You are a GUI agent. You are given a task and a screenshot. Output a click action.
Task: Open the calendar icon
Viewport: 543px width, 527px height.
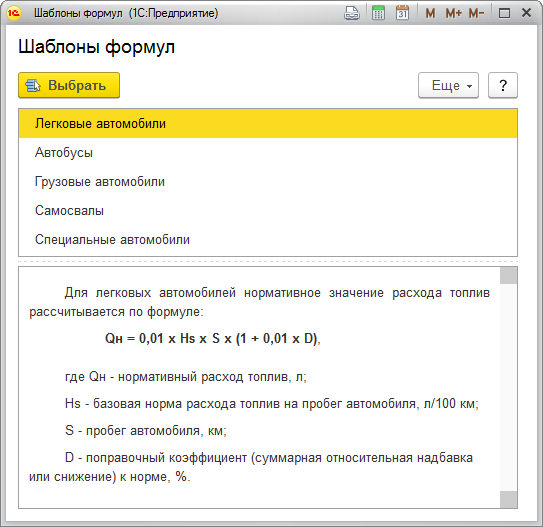pos(402,13)
